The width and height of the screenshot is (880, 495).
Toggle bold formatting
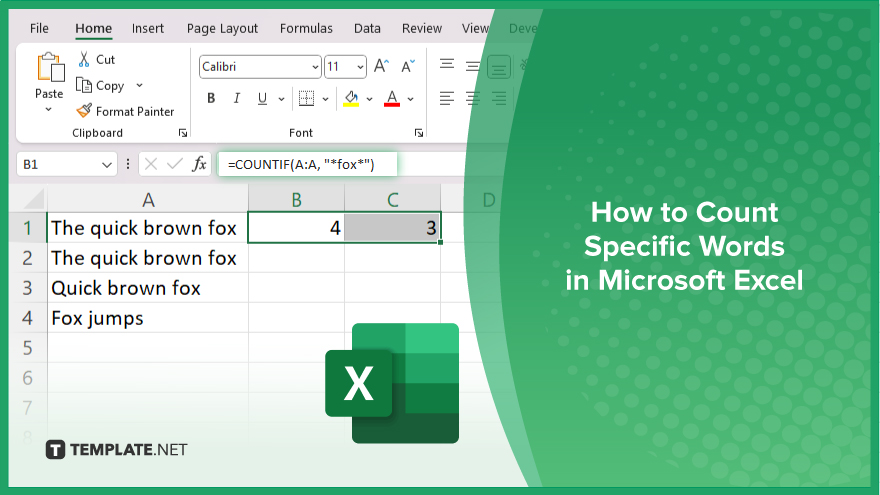[211, 98]
